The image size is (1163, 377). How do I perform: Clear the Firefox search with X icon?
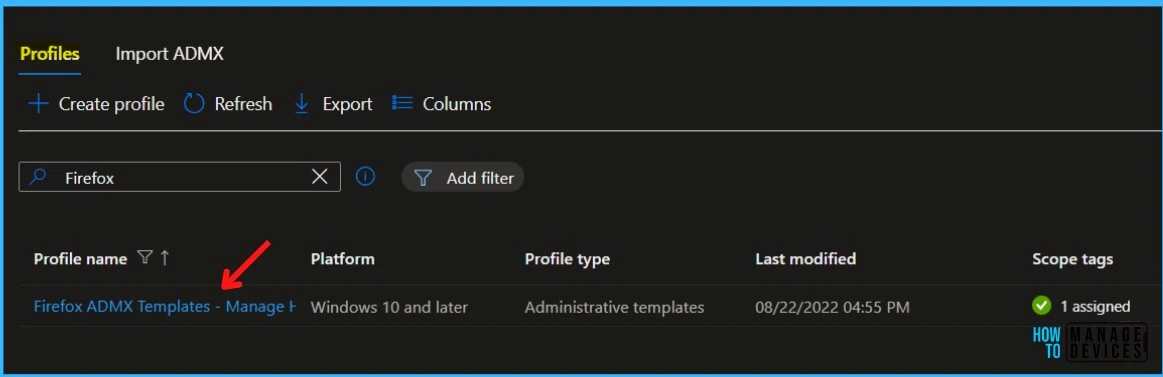[320, 177]
